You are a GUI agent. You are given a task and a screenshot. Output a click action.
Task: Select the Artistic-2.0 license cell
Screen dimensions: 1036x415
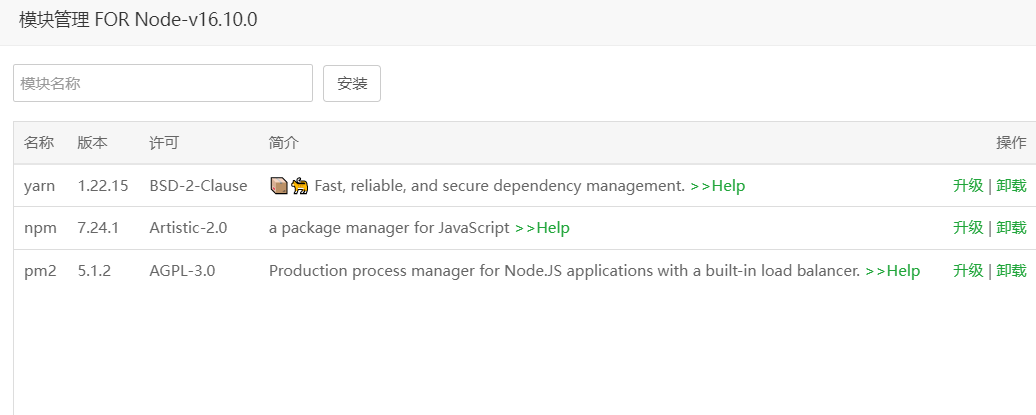pyautogui.click(x=188, y=228)
